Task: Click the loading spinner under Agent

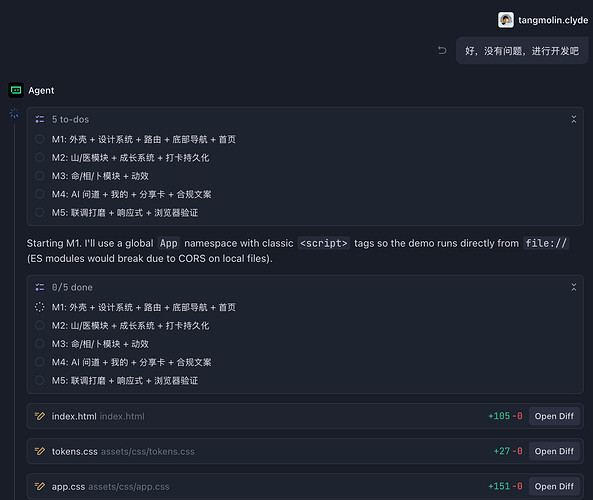Action: (14, 113)
